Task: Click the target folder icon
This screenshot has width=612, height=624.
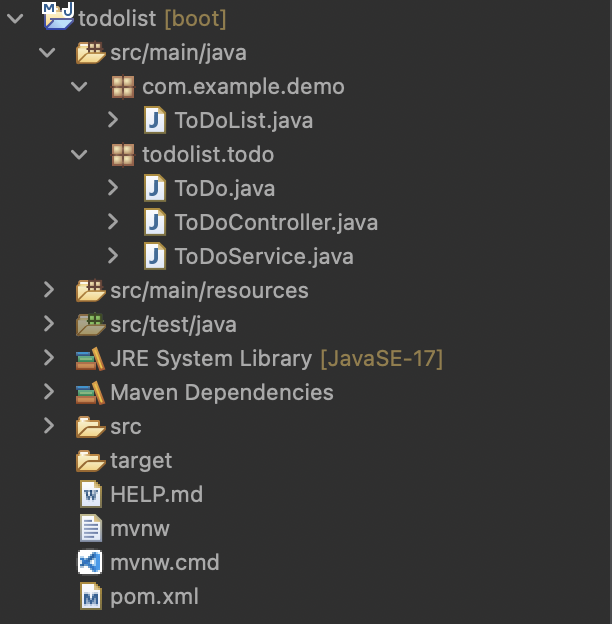Action: 91,461
